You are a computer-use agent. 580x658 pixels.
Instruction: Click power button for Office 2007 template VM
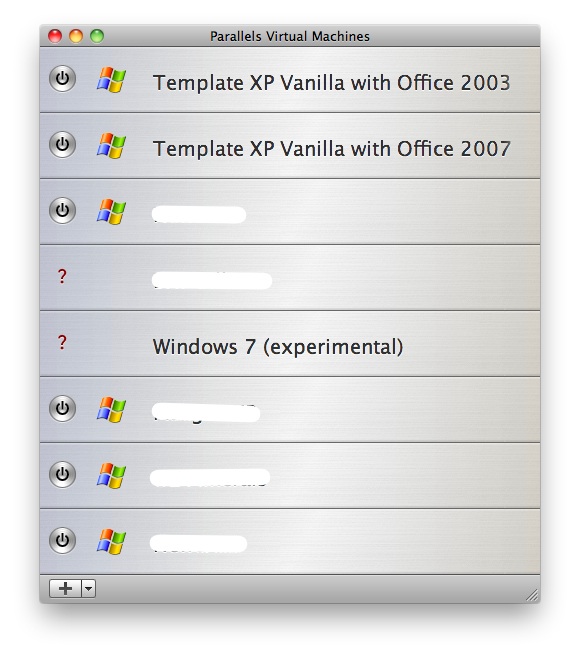click(x=63, y=144)
